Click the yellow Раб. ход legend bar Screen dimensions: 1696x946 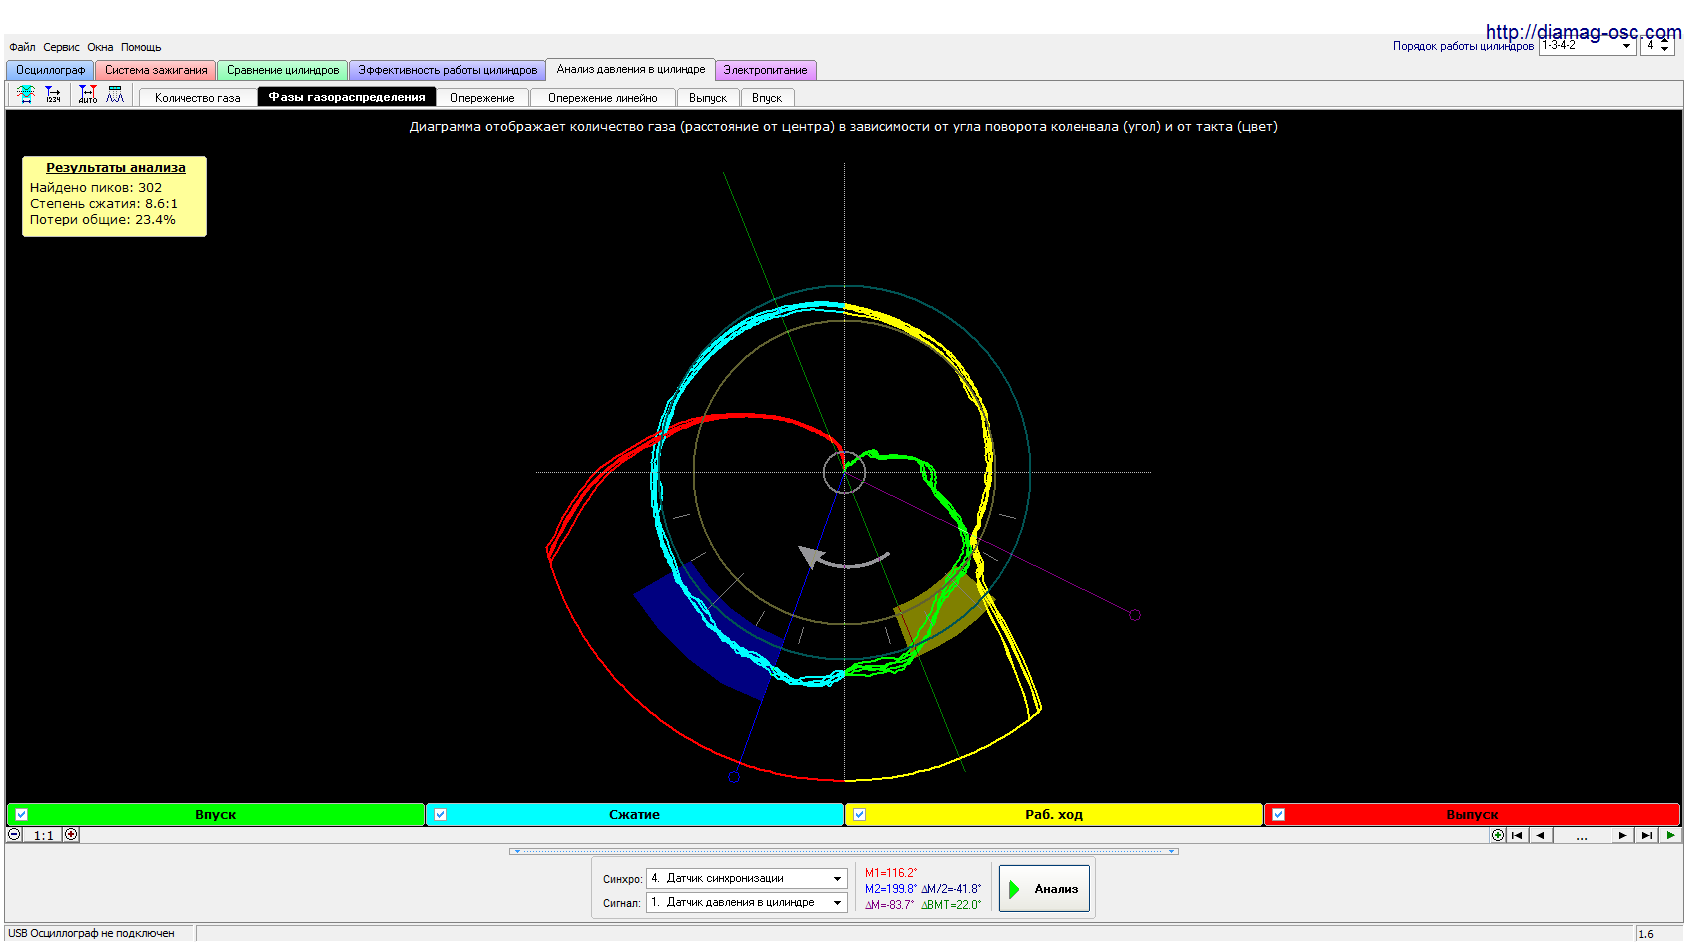click(1054, 814)
